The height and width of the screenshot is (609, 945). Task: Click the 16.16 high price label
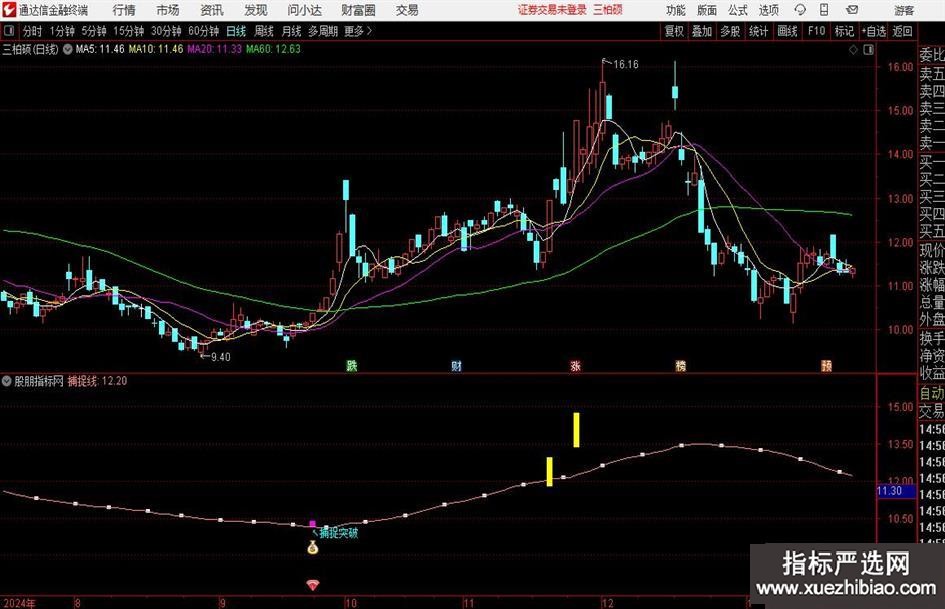[x=626, y=65]
